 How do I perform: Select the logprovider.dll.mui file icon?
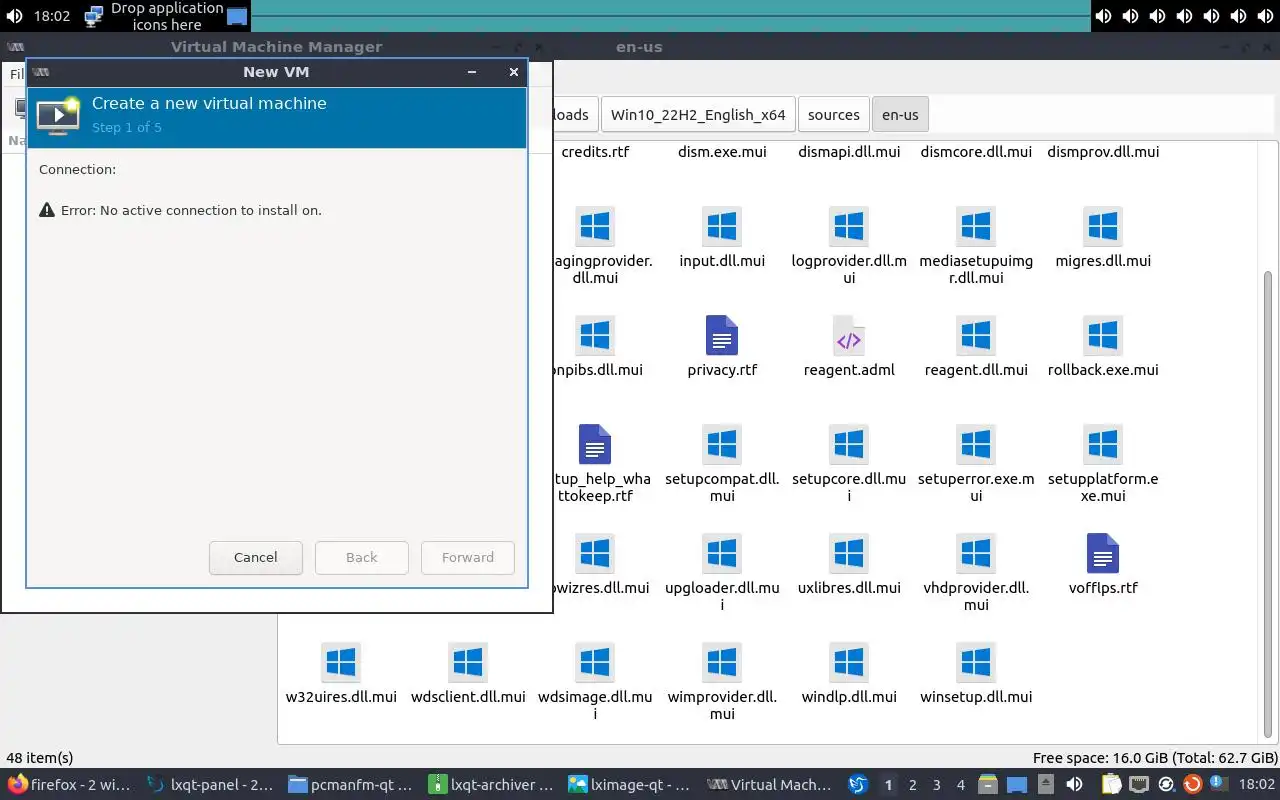(x=849, y=227)
